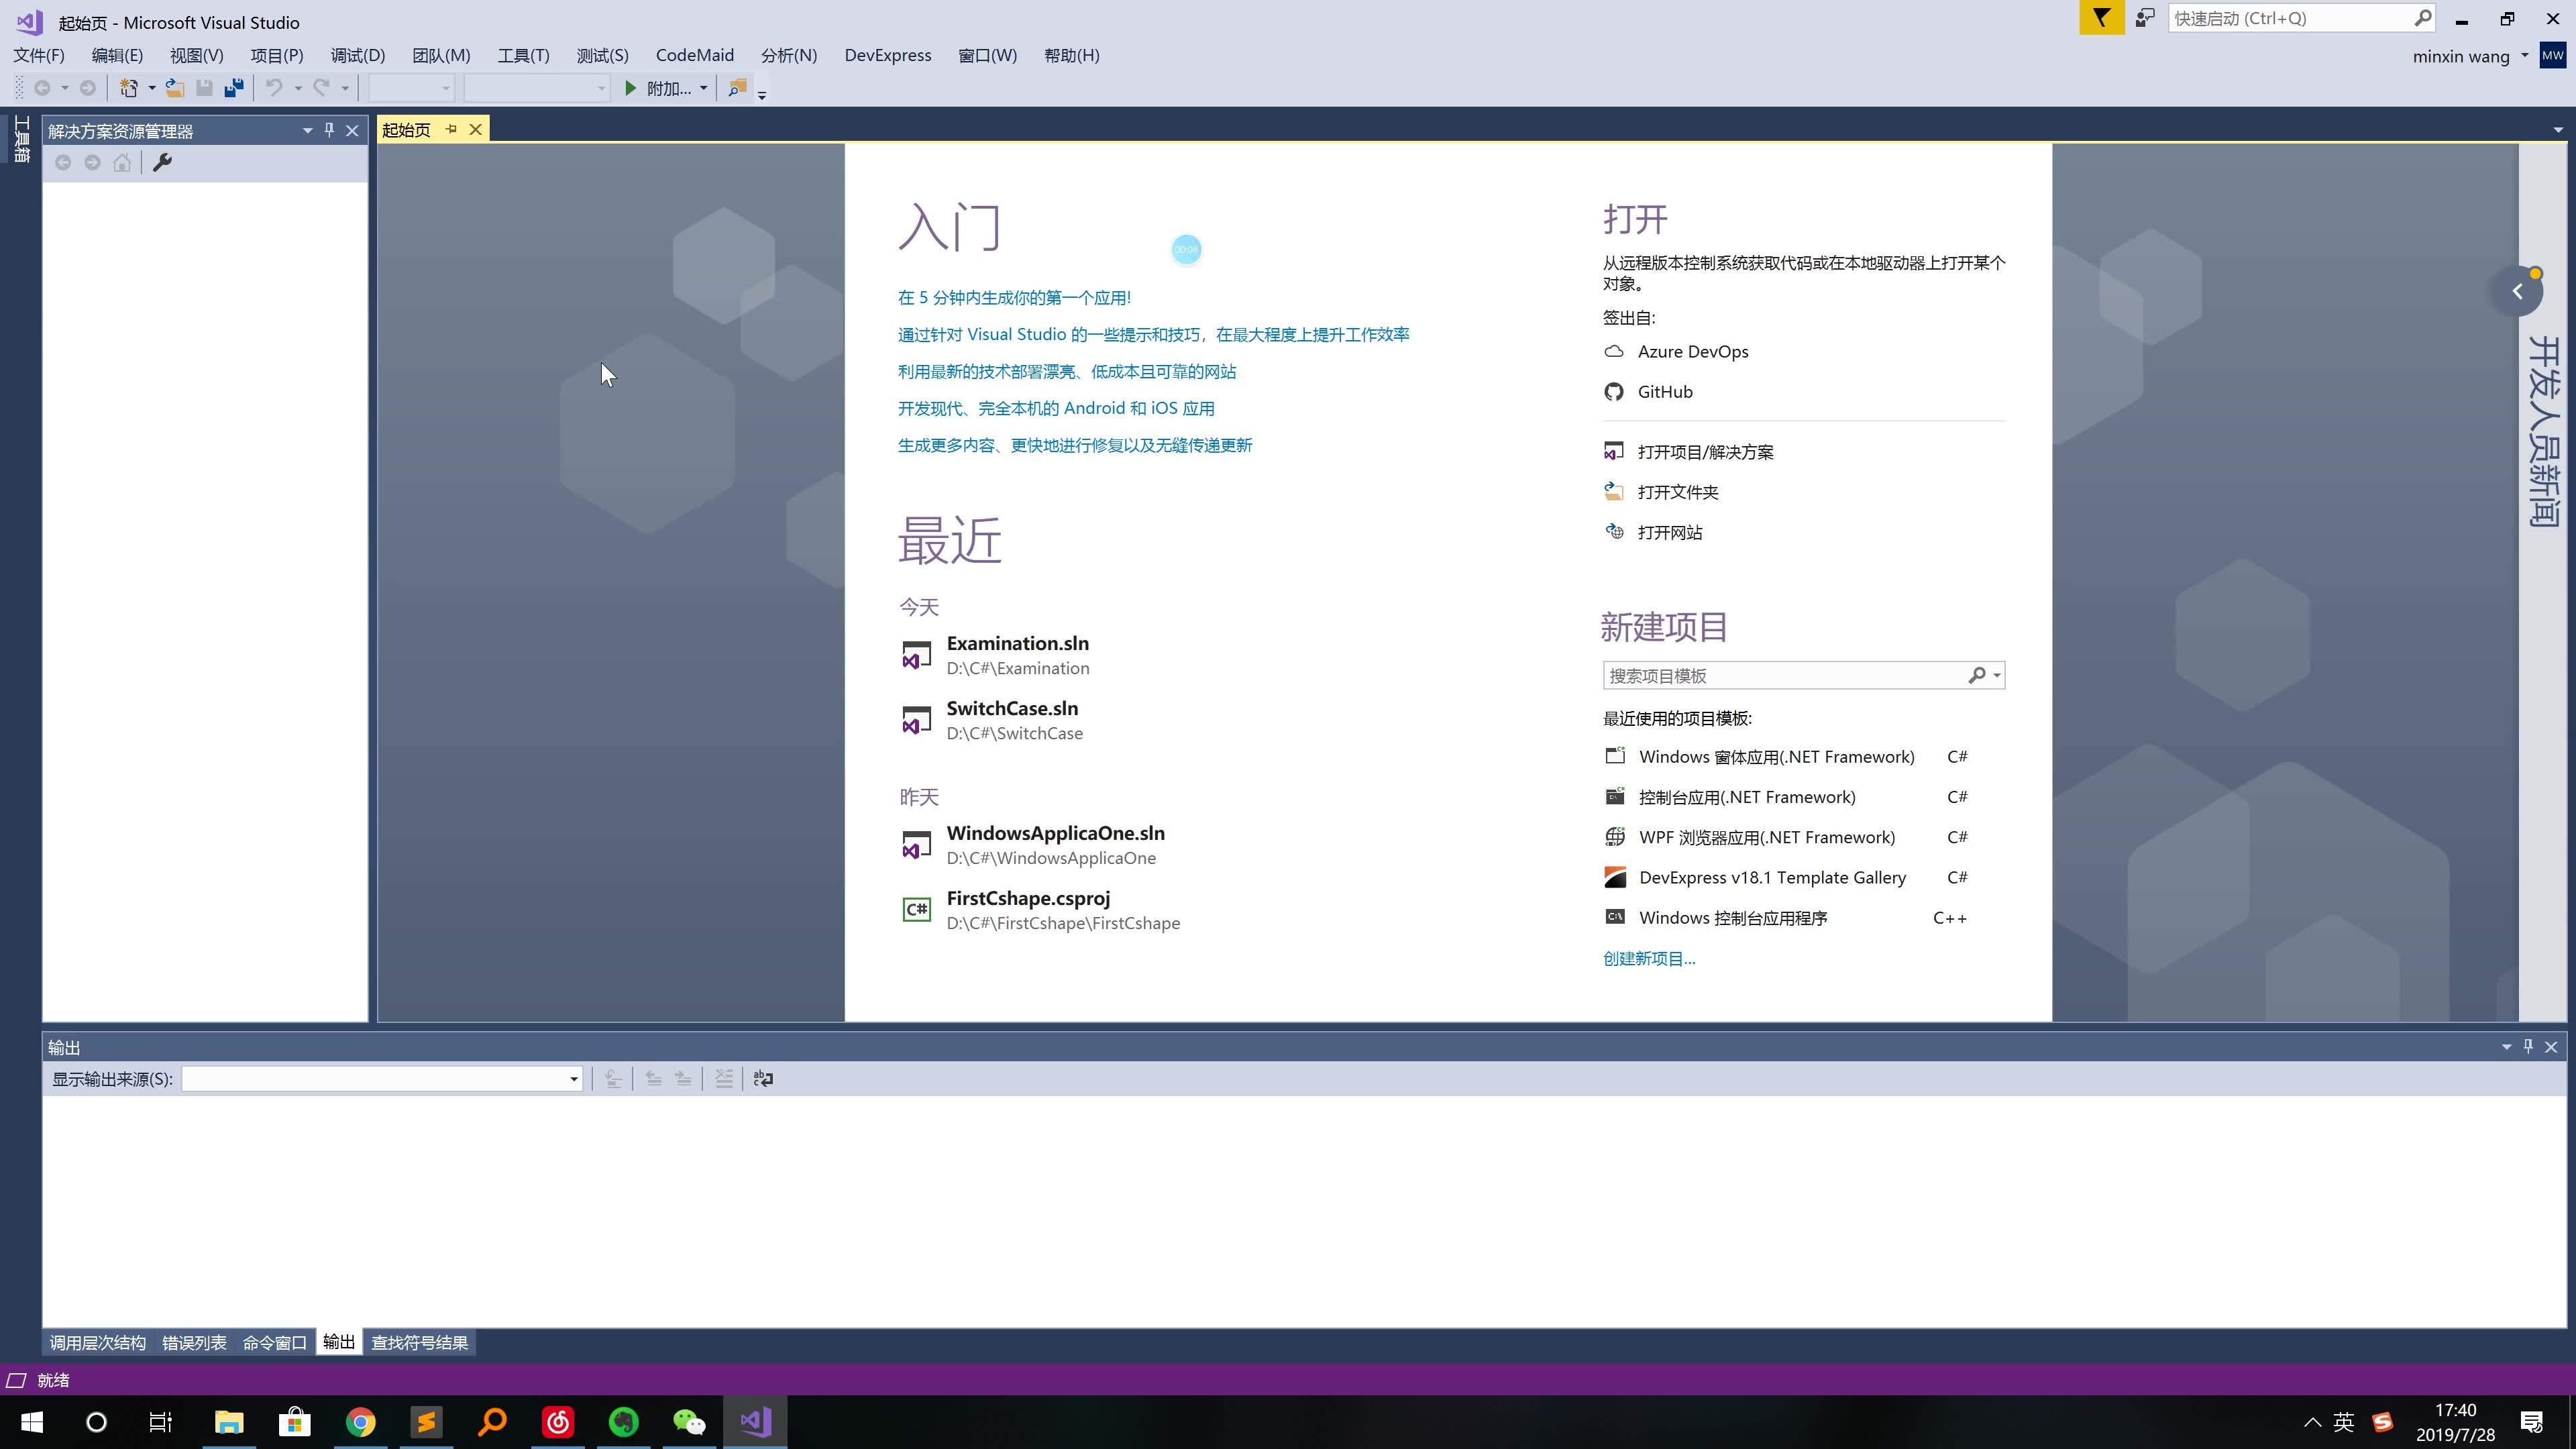Click Open Project/Solution entry
The height and width of the screenshot is (1449, 2576).
(1688, 452)
